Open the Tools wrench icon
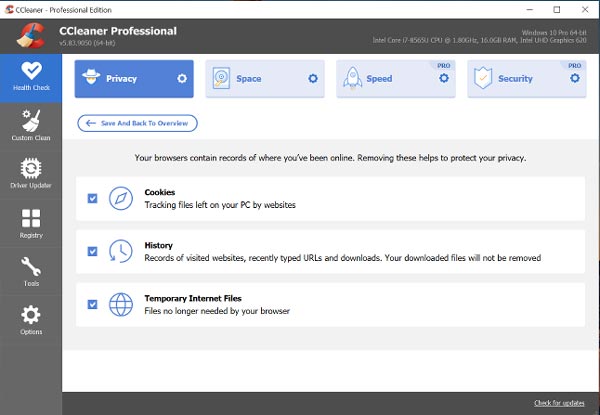 coord(31,266)
